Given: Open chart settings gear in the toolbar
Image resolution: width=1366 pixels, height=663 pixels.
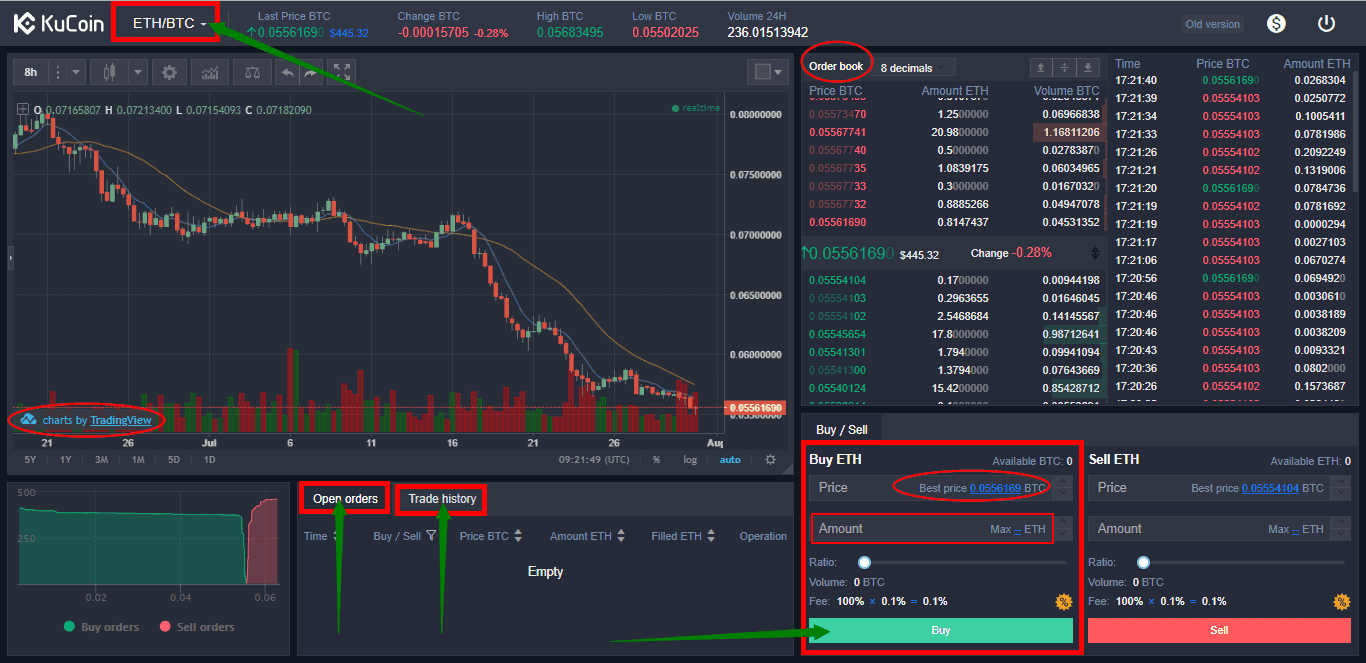Looking at the screenshot, I should pos(169,72).
